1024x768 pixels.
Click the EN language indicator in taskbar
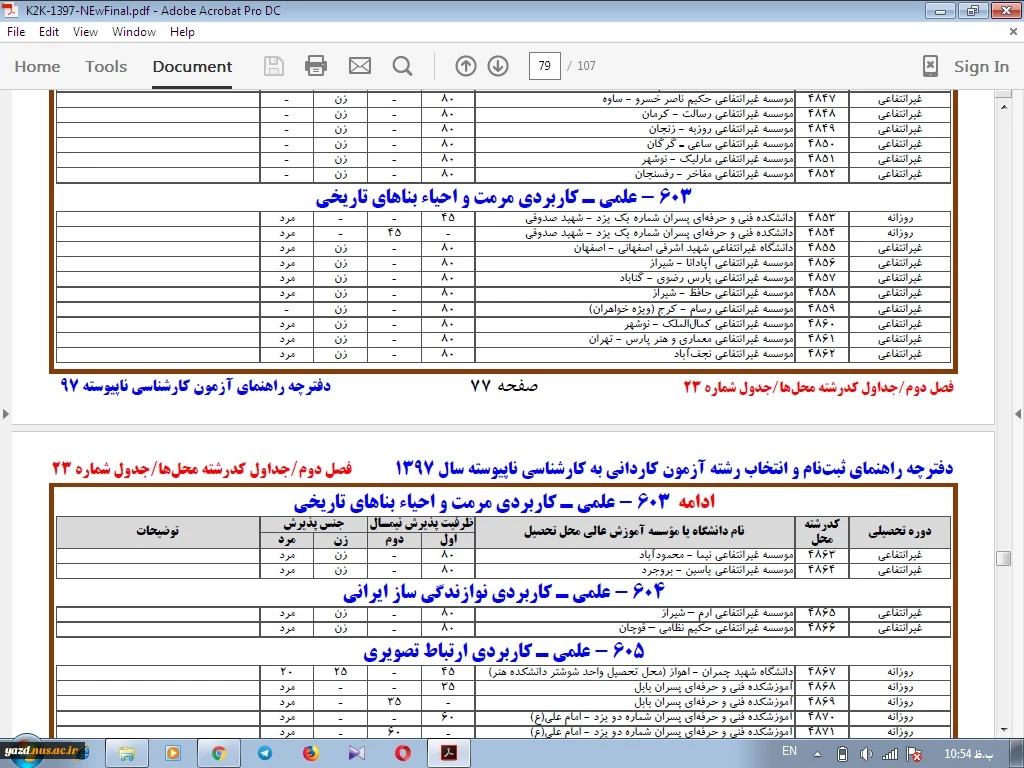coord(790,751)
